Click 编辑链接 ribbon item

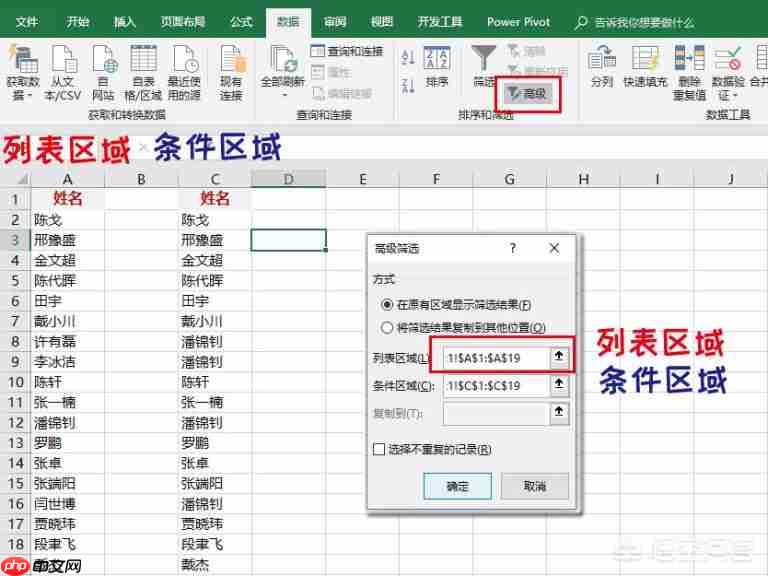click(342, 93)
